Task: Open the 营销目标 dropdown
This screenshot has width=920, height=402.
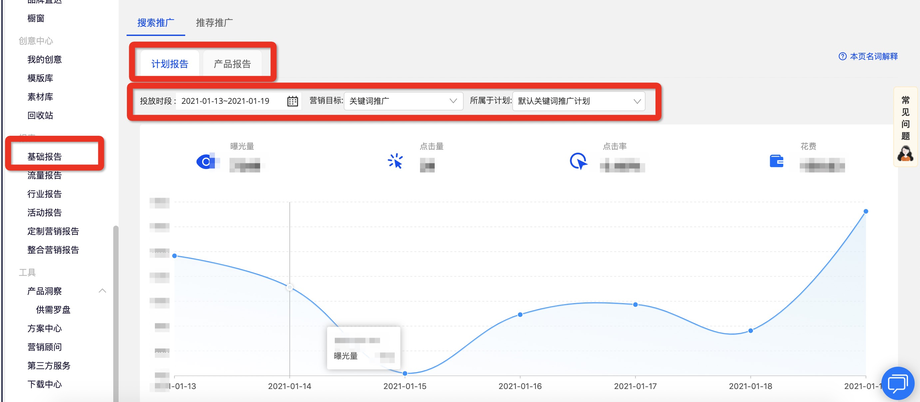Action: tap(401, 101)
